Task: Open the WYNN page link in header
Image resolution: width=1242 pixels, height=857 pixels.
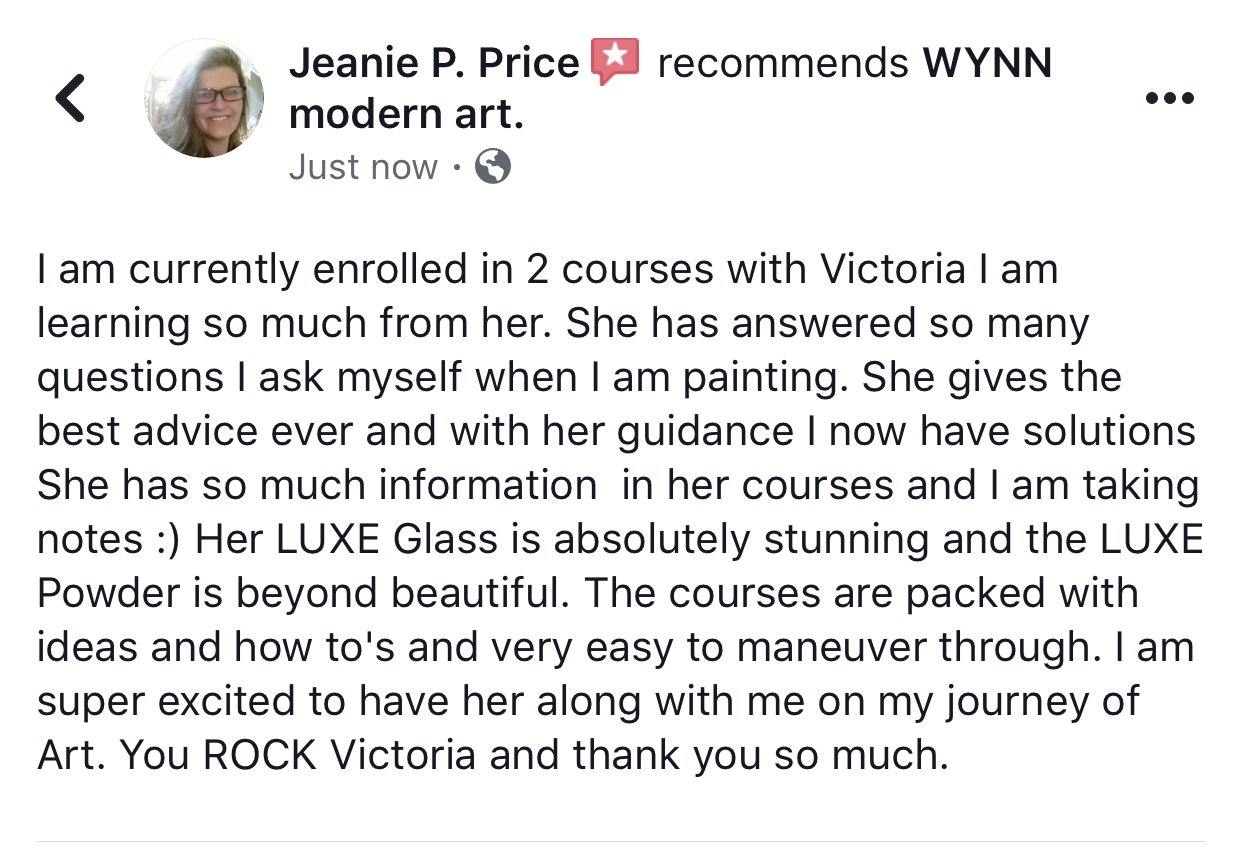Action: 986,64
